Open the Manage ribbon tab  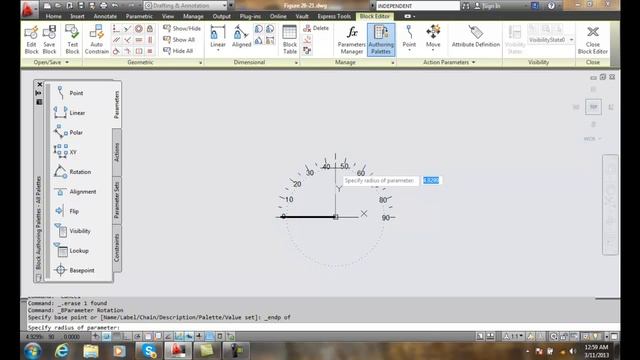click(x=193, y=16)
